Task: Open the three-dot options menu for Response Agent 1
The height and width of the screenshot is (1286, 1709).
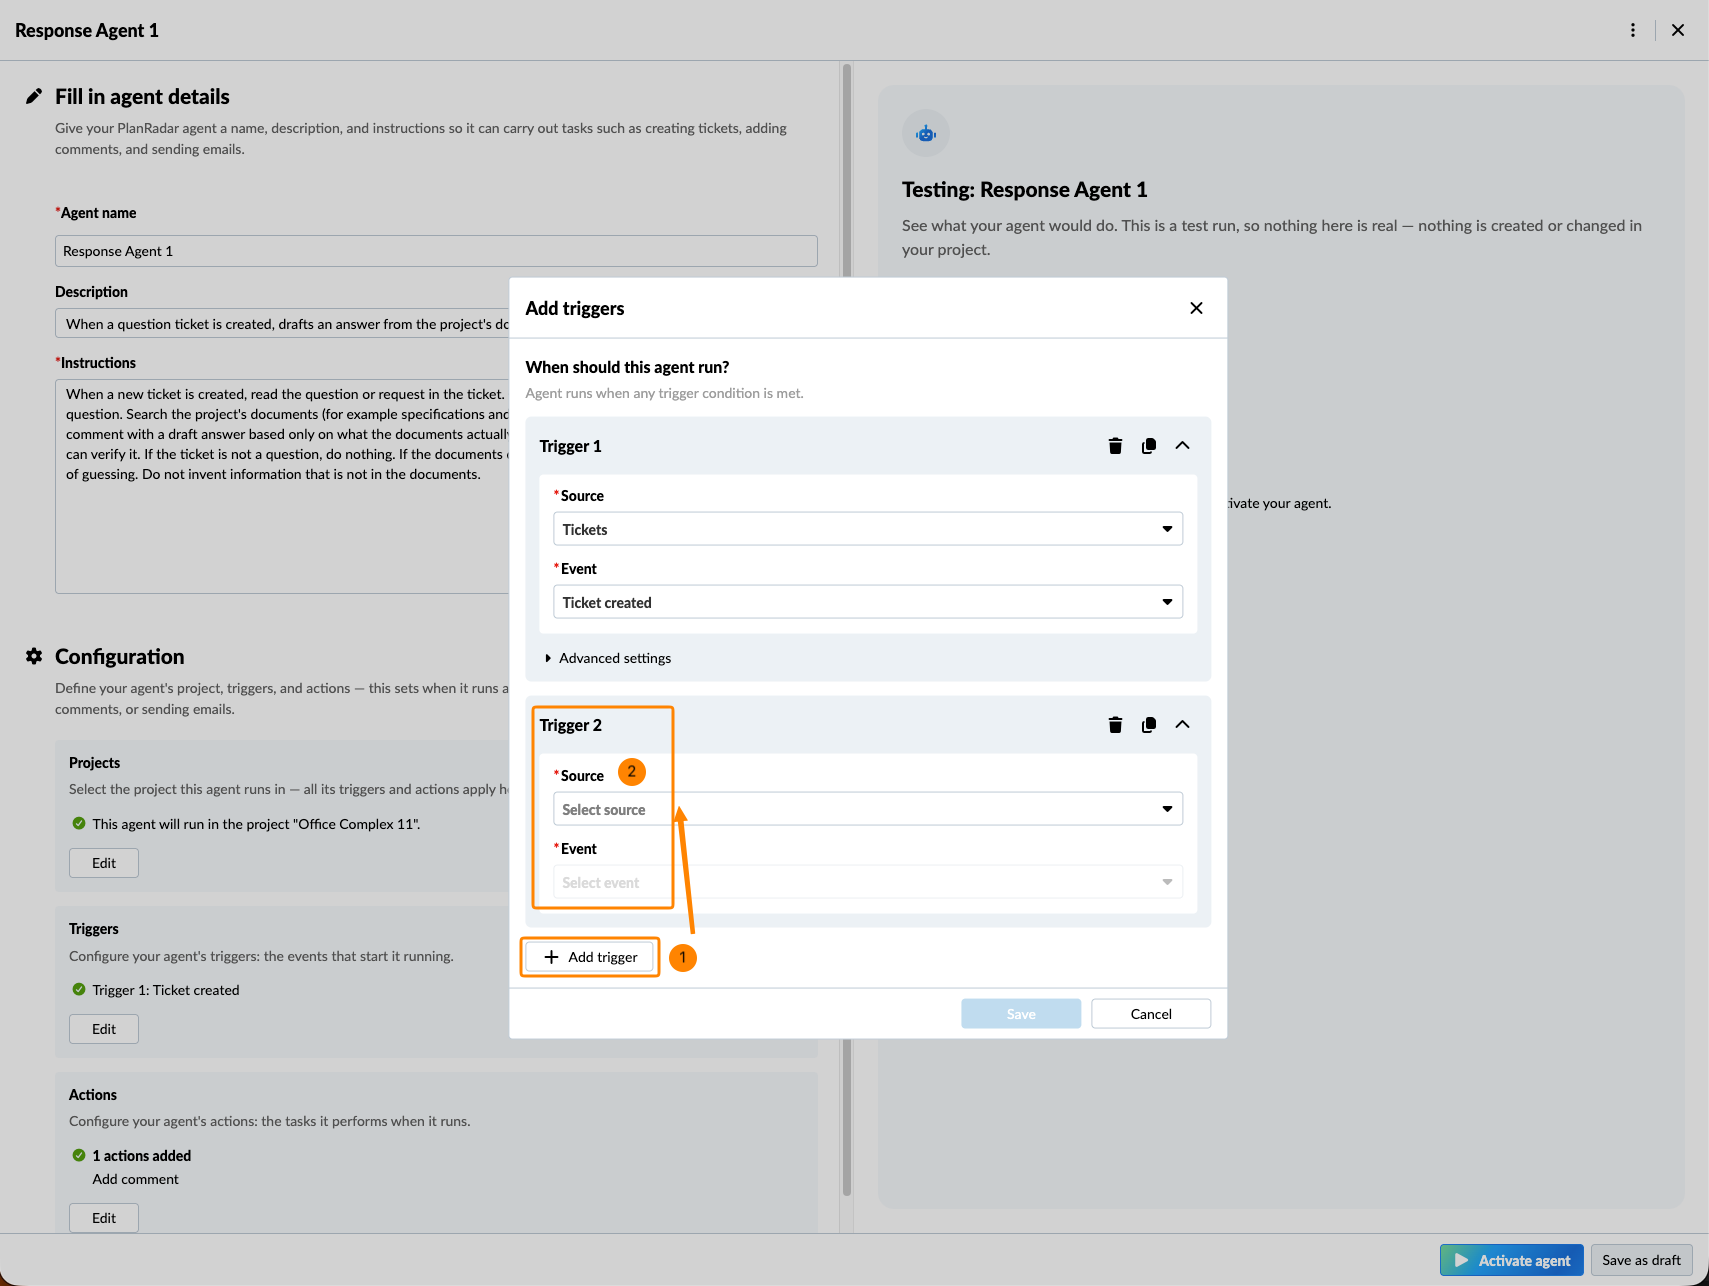Action: click(x=1633, y=30)
